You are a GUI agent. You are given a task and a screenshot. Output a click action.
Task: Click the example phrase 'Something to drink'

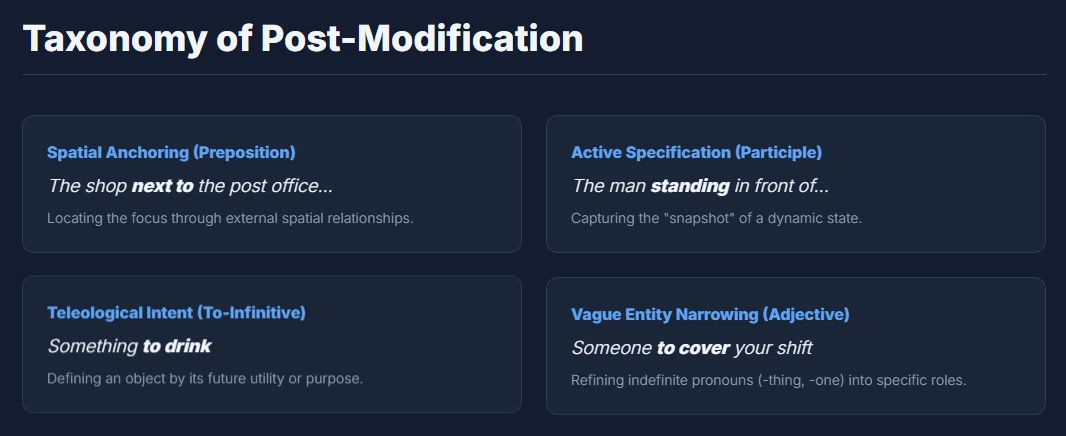click(129, 346)
